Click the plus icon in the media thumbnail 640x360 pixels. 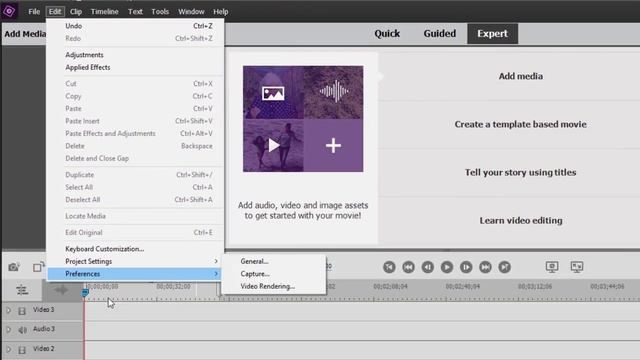point(333,145)
